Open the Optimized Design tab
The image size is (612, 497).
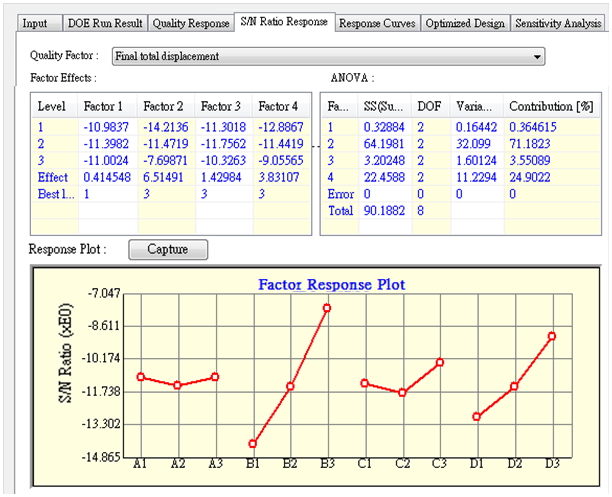point(465,23)
